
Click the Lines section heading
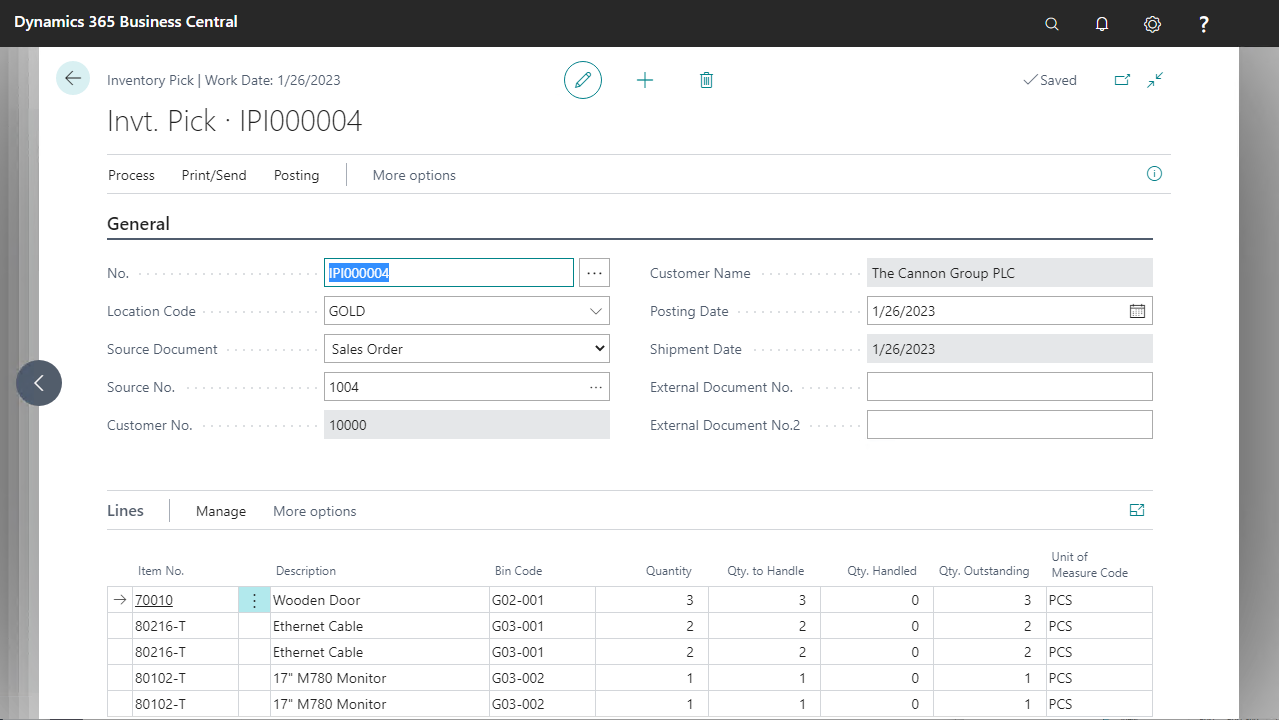click(125, 510)
